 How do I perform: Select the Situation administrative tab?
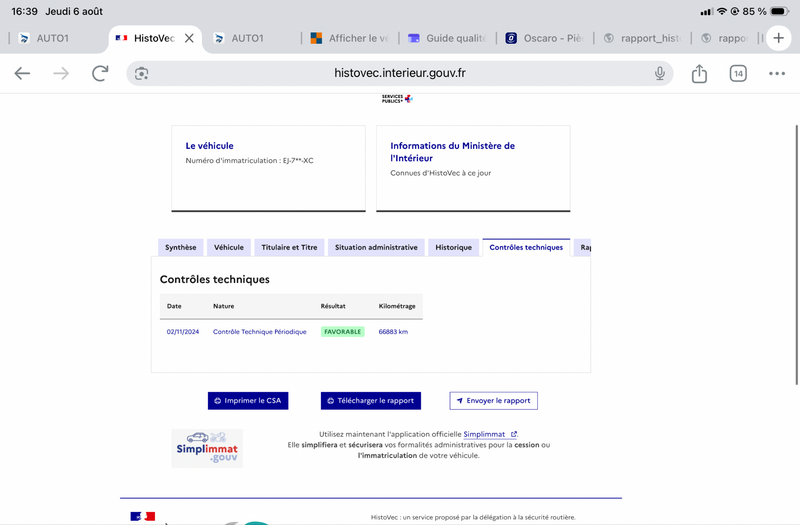click(x=376, y=247)
